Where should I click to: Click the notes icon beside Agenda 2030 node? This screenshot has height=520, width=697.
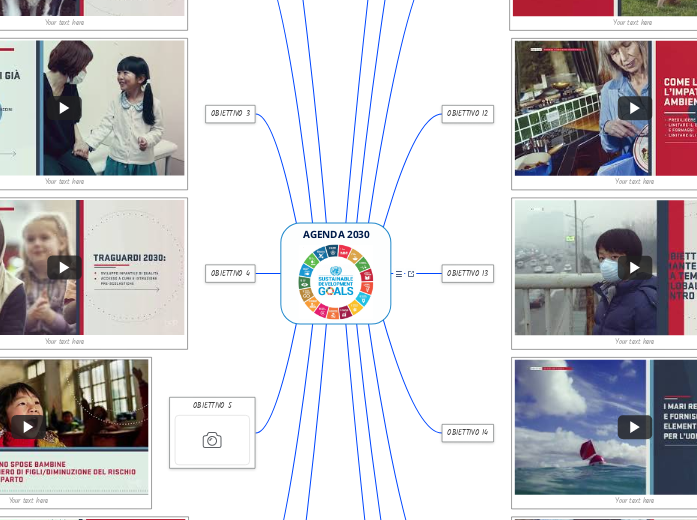(x=399, y=273)
